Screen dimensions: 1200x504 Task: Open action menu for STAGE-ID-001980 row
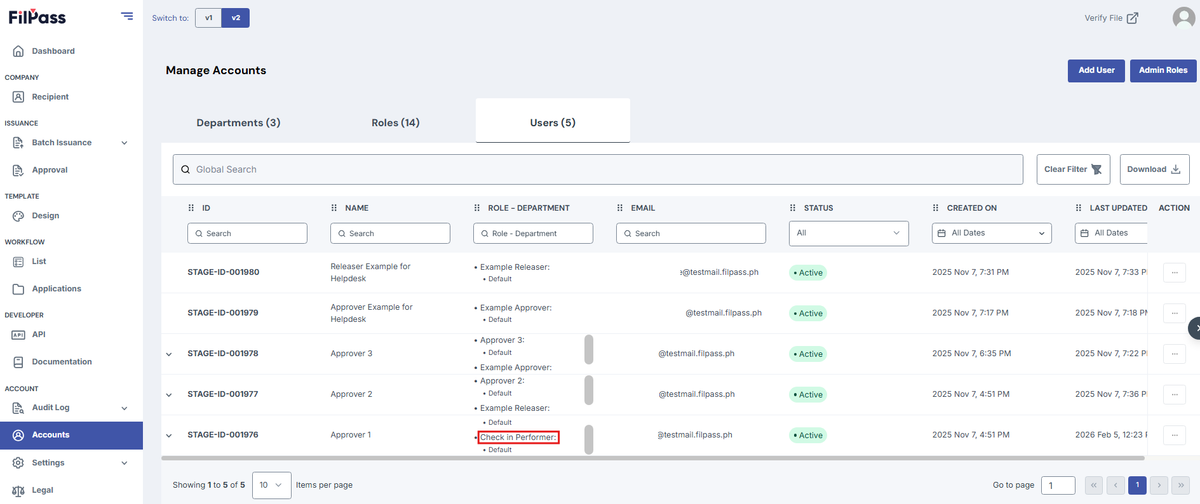point(1174,272)
